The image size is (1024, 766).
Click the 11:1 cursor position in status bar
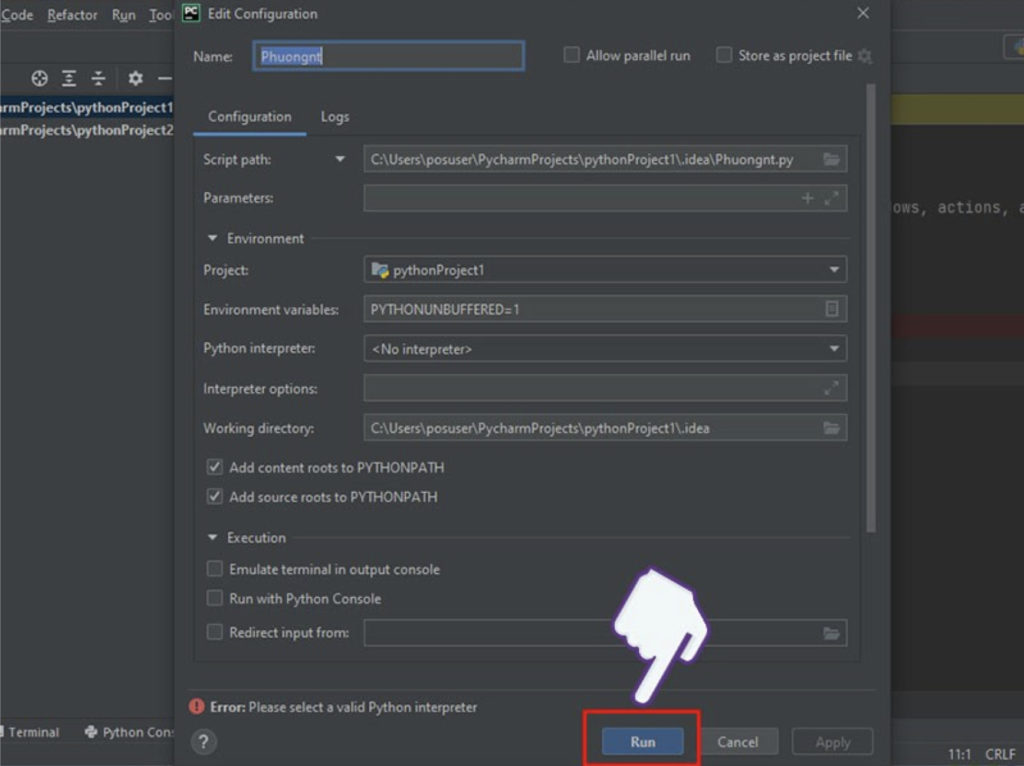coord(959,754)
